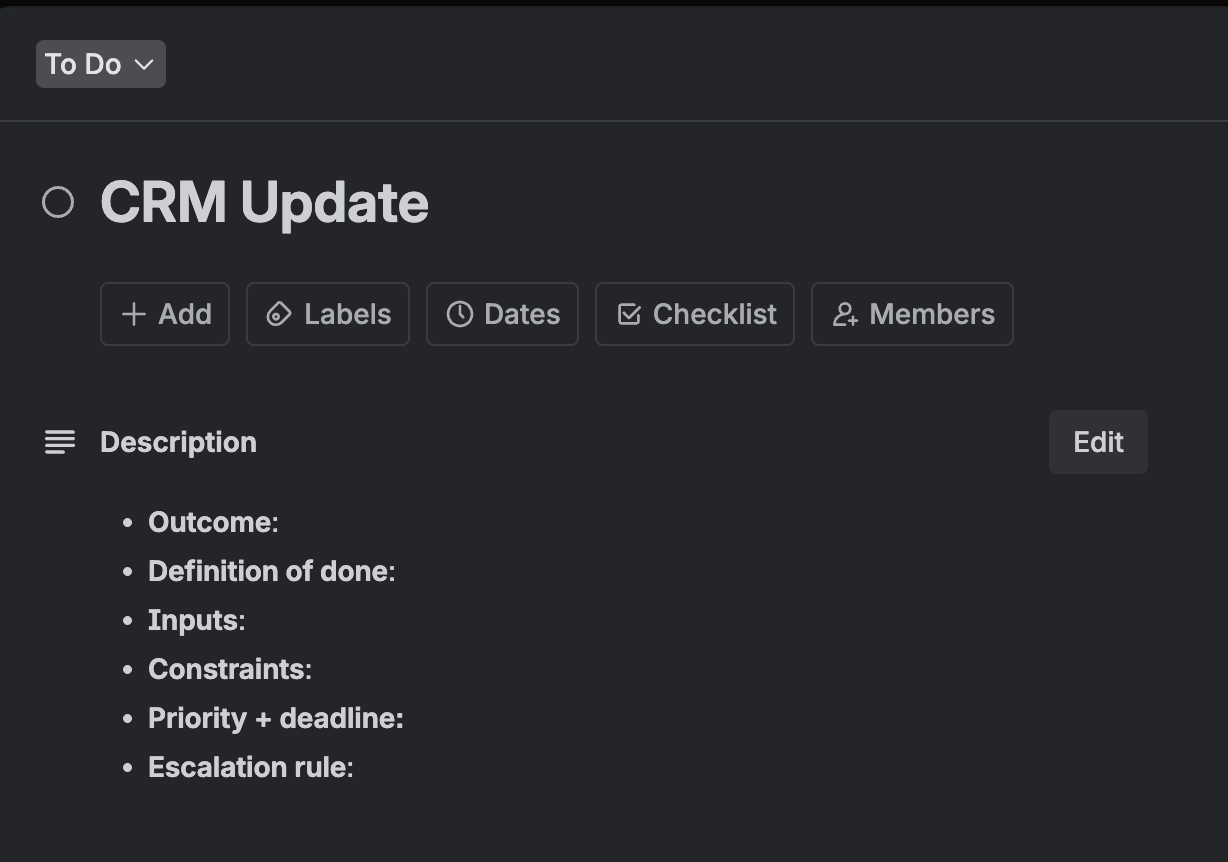This screenshot has width=1228, height=862.
Task: Open the Labels menu
Action: (328, 314)
